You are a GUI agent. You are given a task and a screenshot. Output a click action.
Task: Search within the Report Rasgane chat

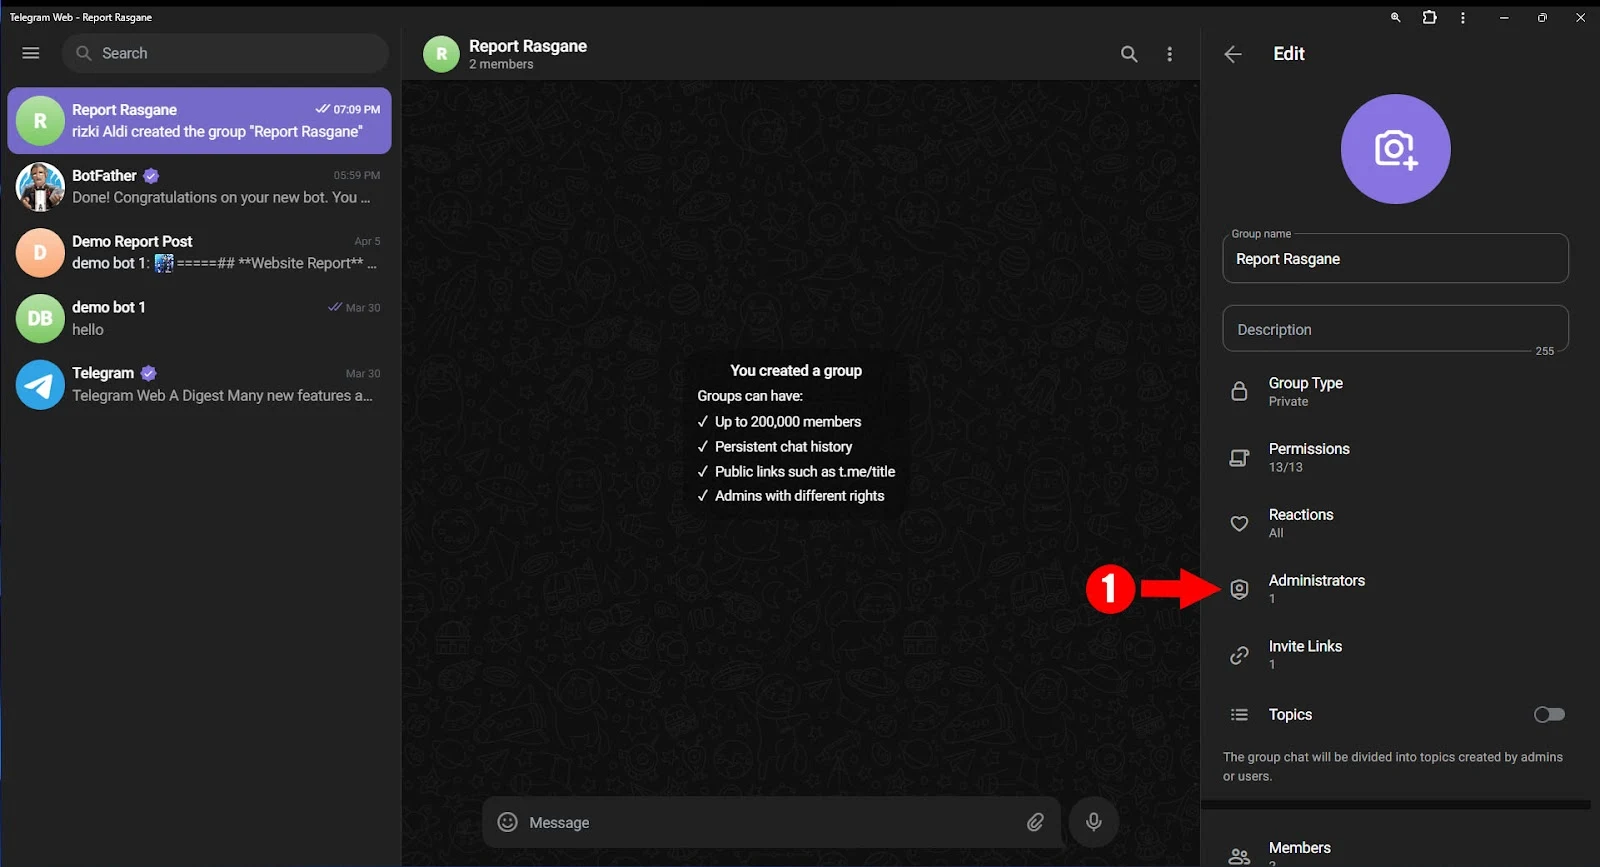[x=1129, y=54]
